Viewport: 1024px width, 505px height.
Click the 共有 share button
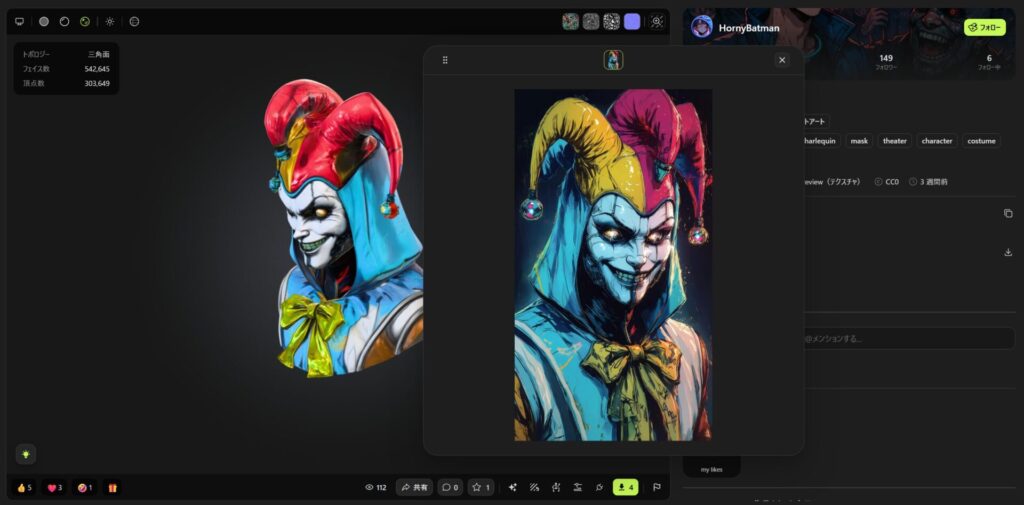(414, 488)
